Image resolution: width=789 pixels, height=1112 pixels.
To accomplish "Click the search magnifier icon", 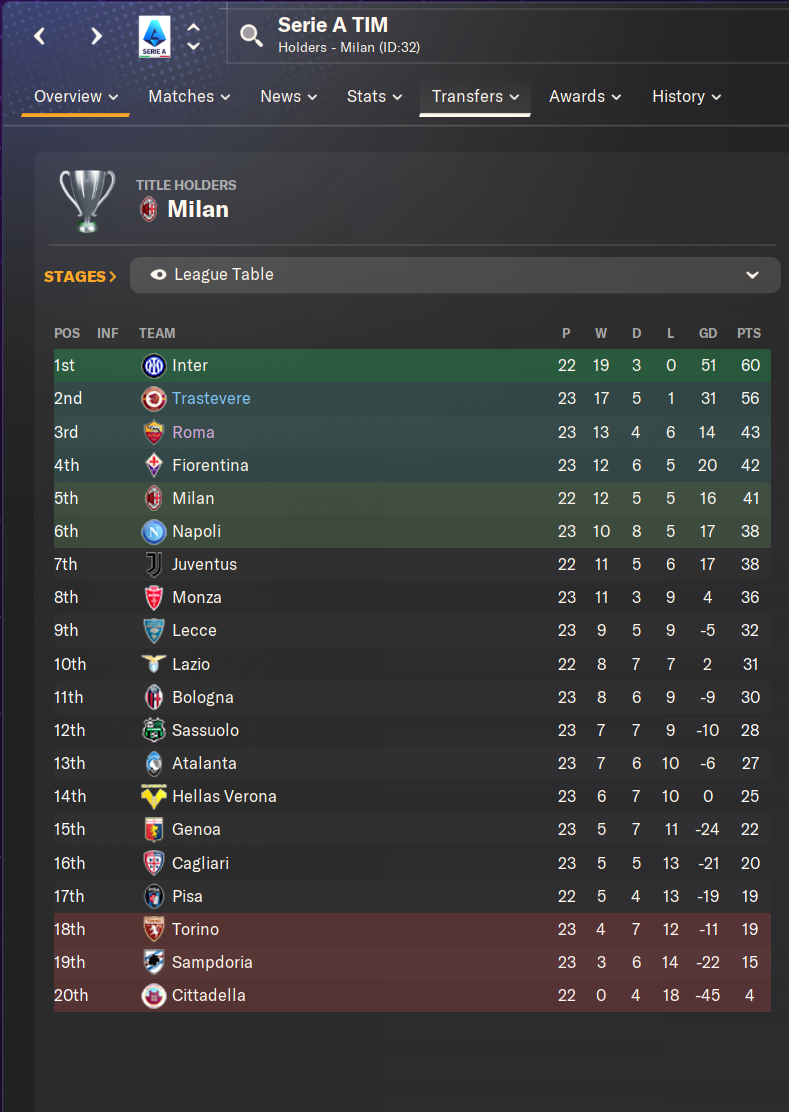I will pos(251,35).
